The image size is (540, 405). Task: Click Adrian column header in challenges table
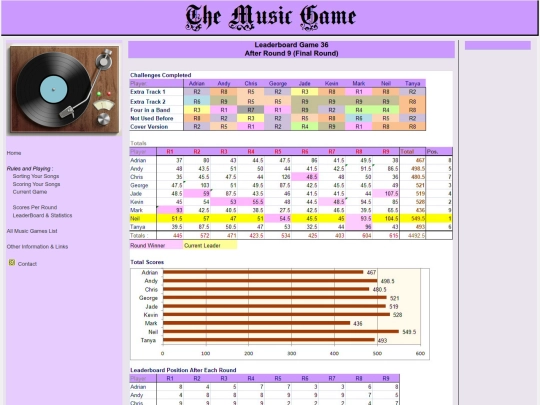197,83
